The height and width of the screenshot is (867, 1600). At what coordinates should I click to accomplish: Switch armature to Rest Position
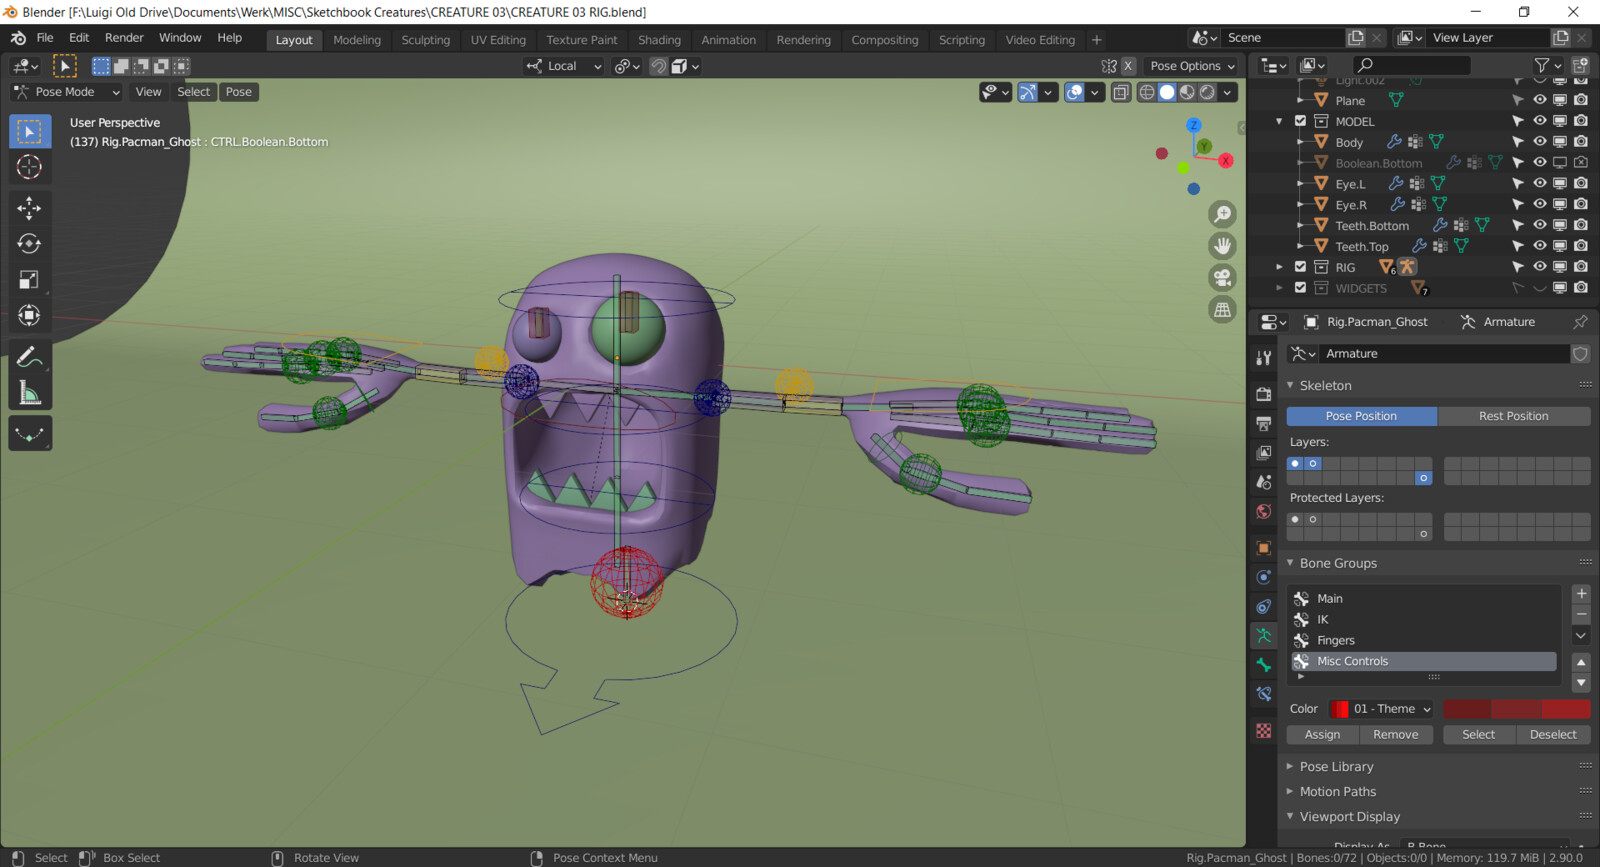click(x=1513, y=416)
